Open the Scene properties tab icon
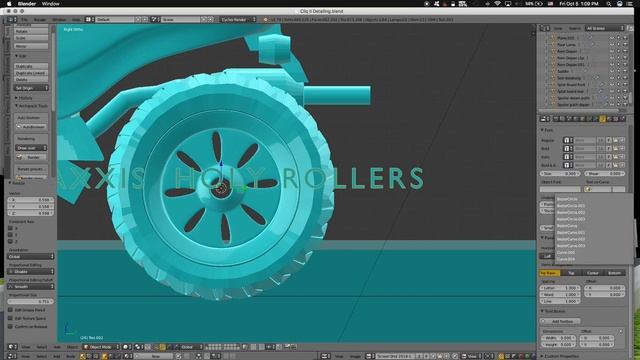Viewport: 640px width, 360px height. (569, 119)
